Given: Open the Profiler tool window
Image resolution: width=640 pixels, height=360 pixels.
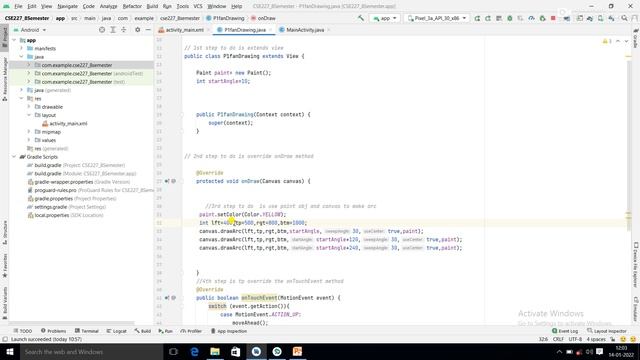Looking at the screenshot, I should coord(191,331).
